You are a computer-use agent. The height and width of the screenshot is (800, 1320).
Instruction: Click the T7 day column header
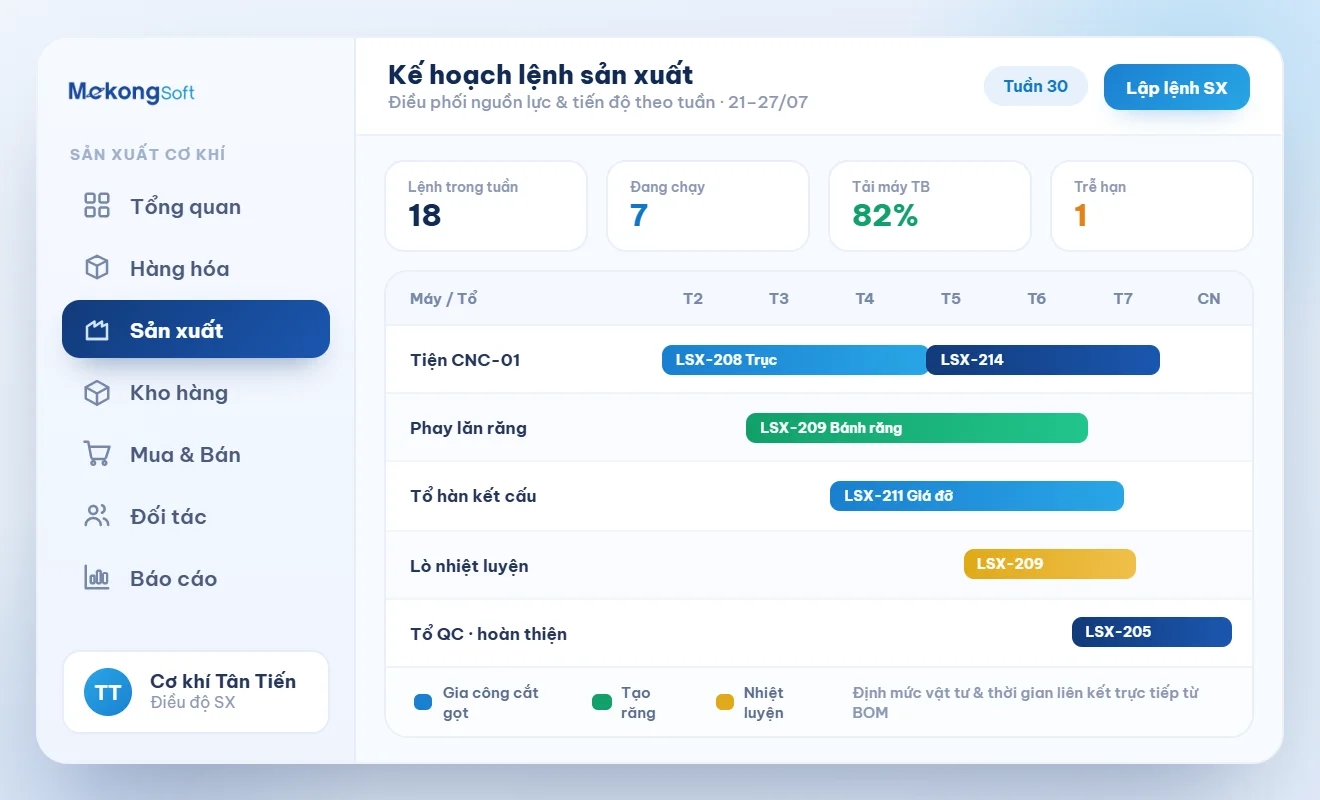click(x=1123, y=299)
